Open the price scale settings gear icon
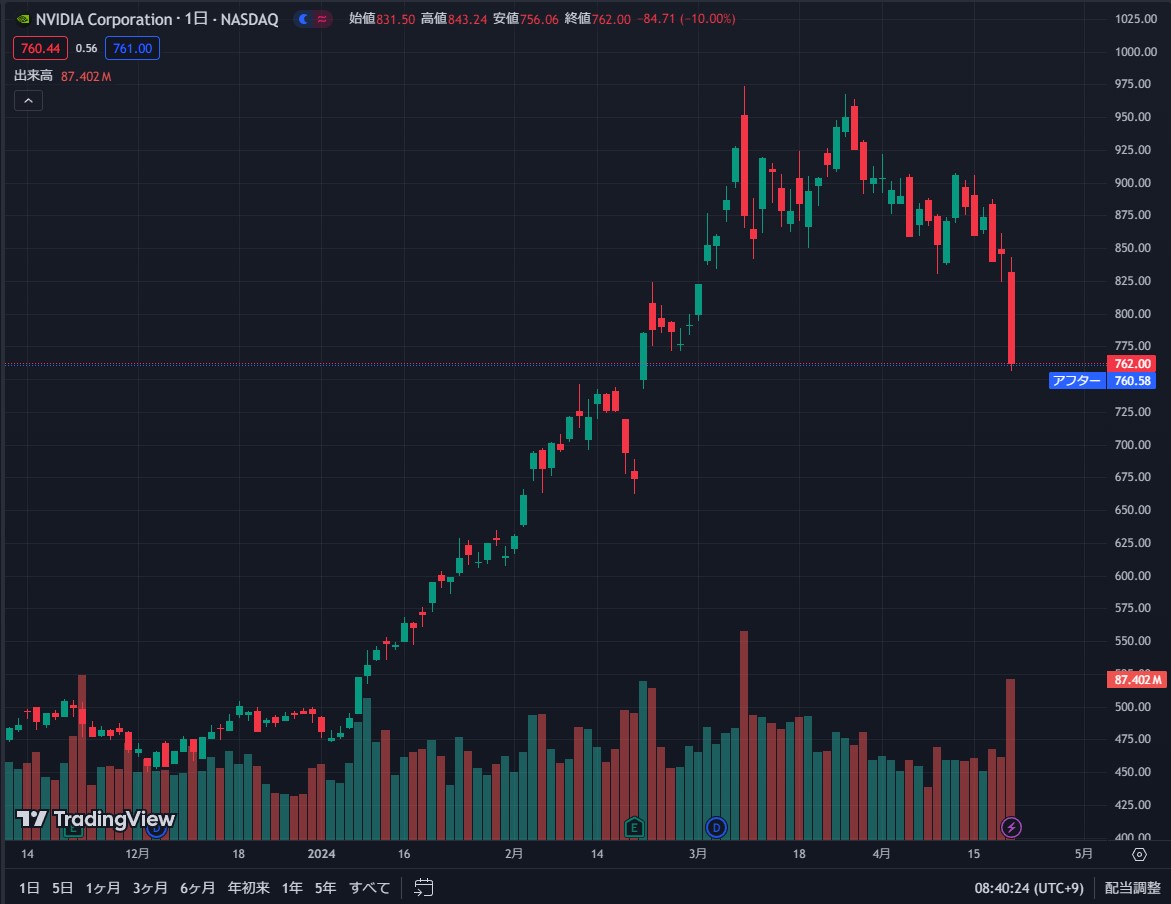 [x=1139, y=854]
